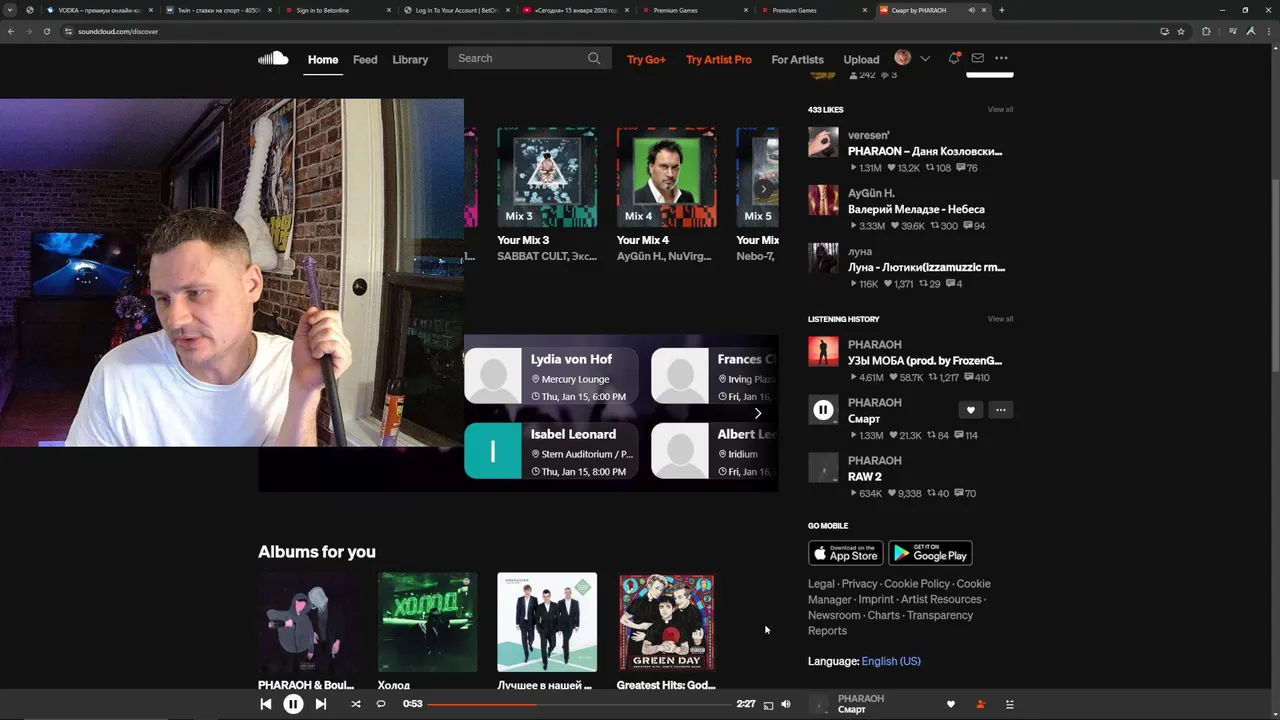The width and height of the screenshot is (1280, 720).
Task: Open RAW 2 track in listening history
Action: click(x=865, y=477)
